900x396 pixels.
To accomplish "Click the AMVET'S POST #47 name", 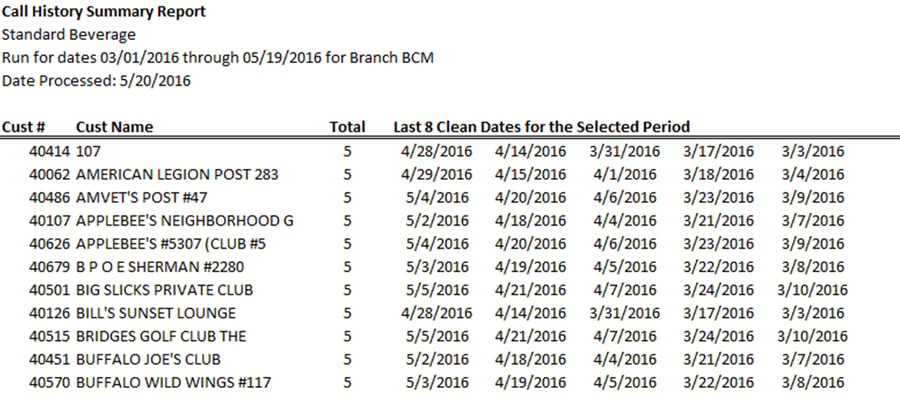I will [141, 197].
